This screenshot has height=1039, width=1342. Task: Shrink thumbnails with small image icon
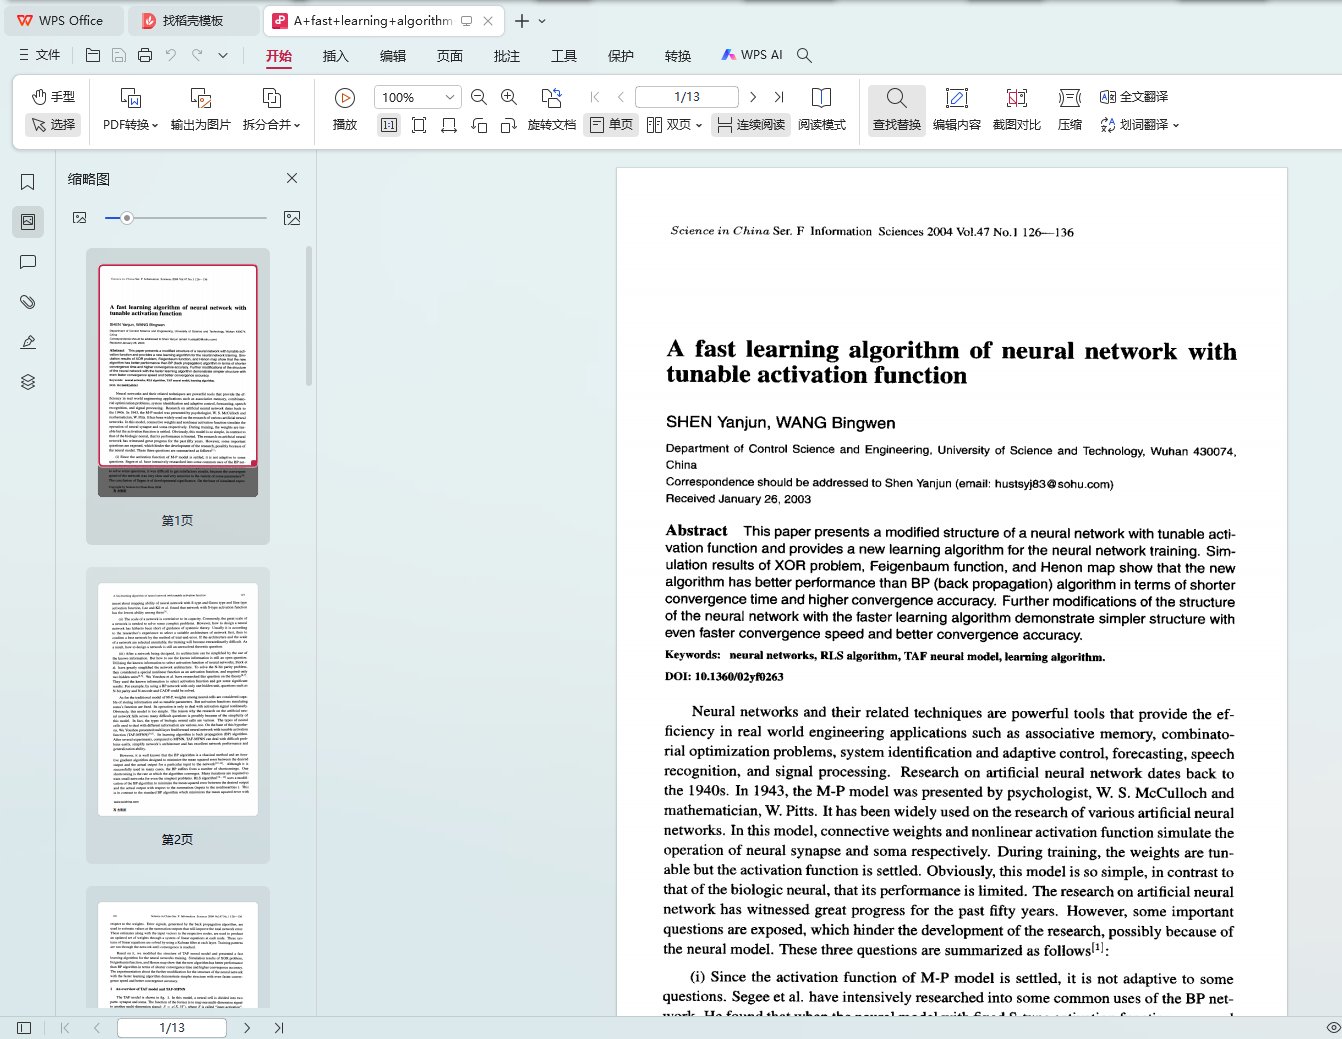point(80,218)
